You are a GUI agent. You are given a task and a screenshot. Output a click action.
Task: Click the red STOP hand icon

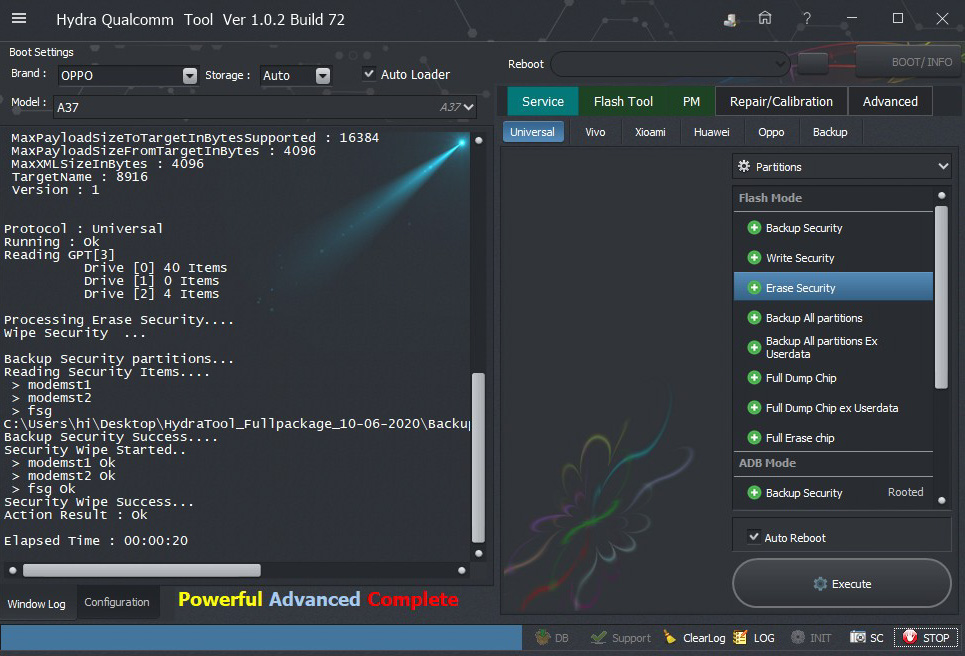point(910,638)
